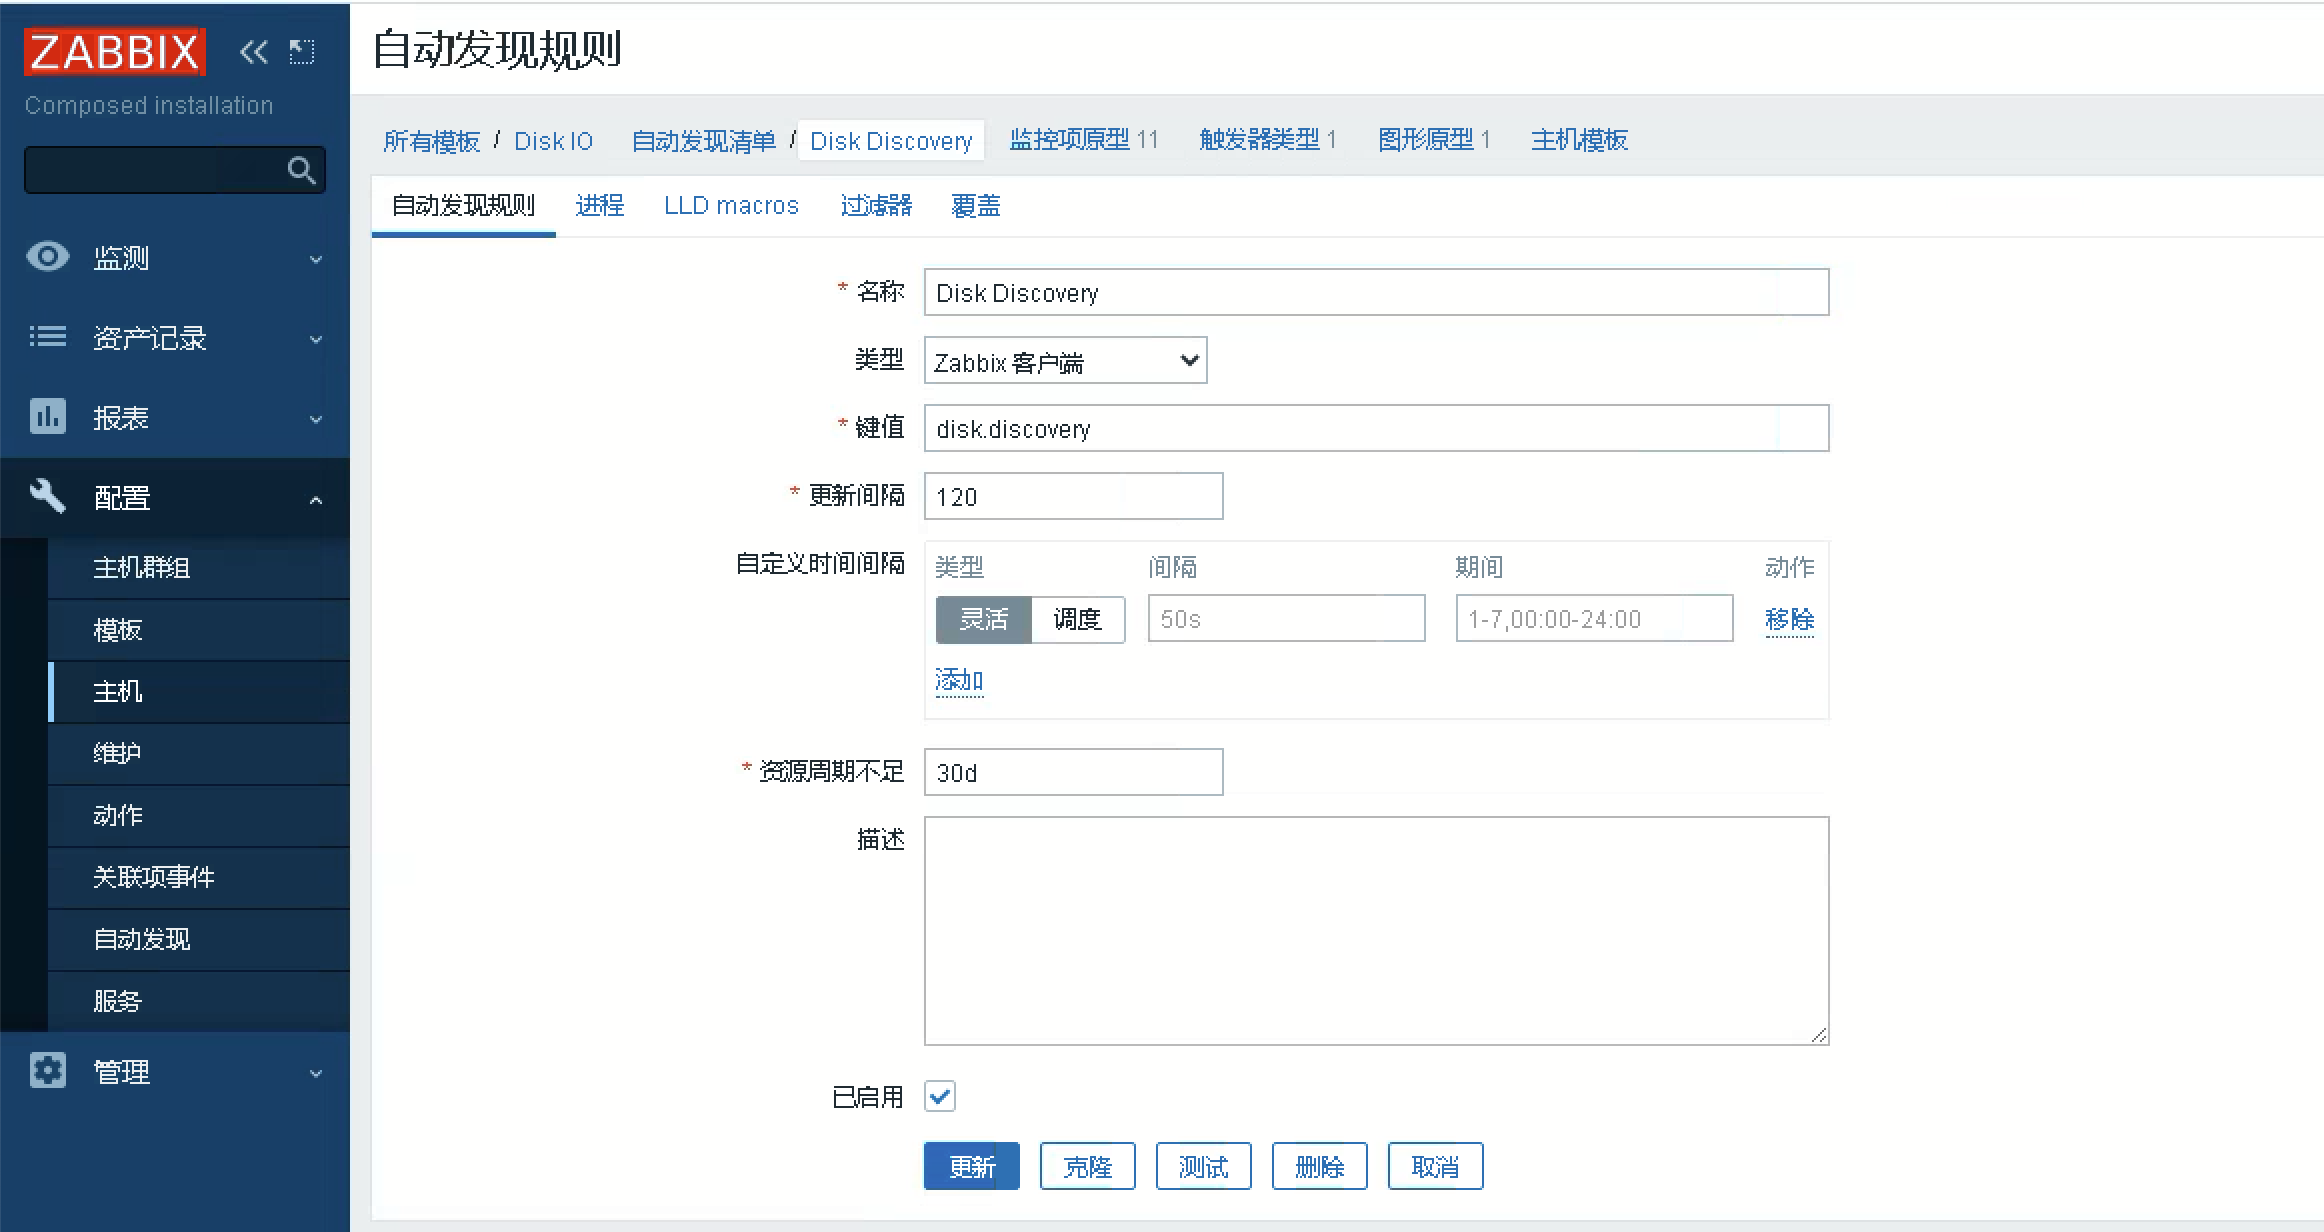Select 调度 scheduling interval type
The height and width of the screenshot is (1232, 2324).
coord(1077,619)
